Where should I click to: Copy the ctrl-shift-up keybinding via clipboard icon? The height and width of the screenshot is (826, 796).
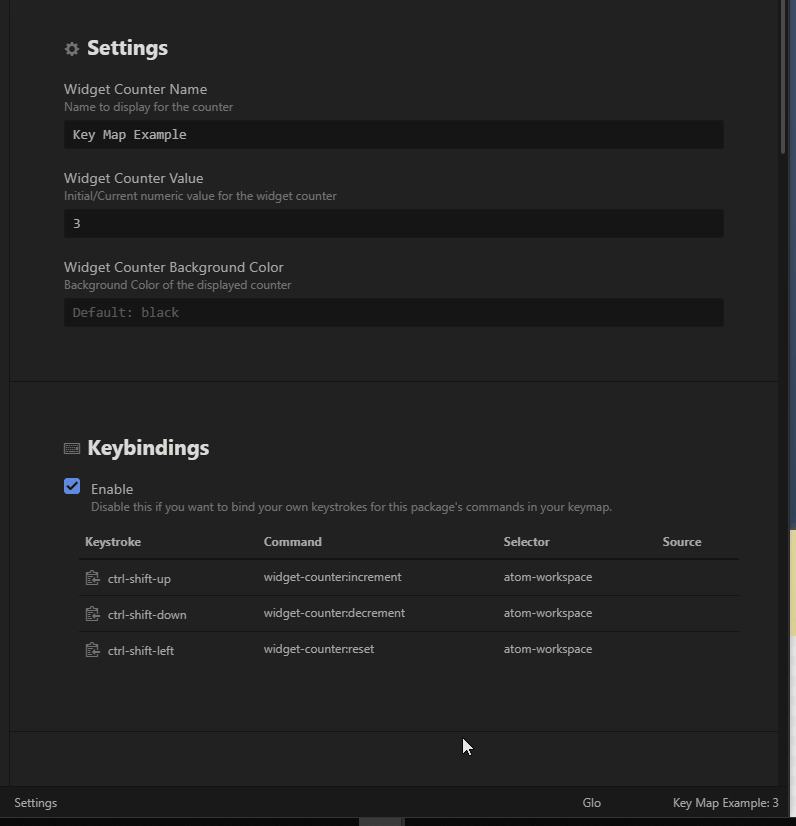click(93, 578)
